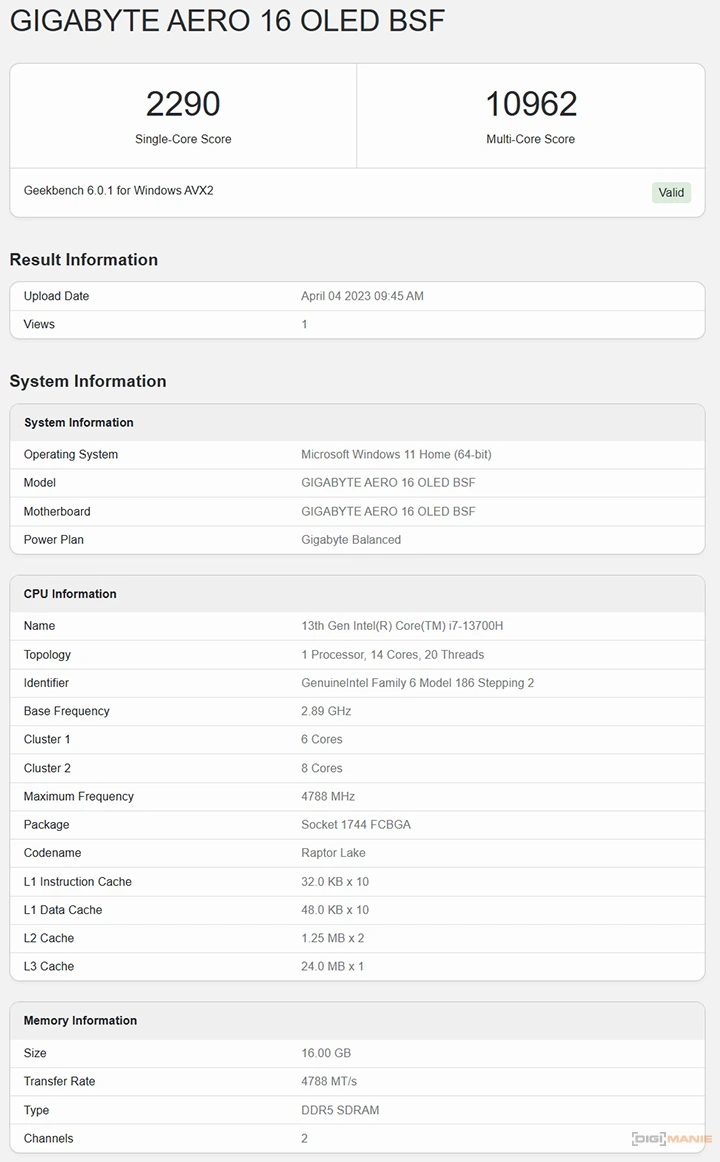This screenshot has width=720, height=1162.
Task: Click the Raptor Lake codename value
Action: [333, 853]
